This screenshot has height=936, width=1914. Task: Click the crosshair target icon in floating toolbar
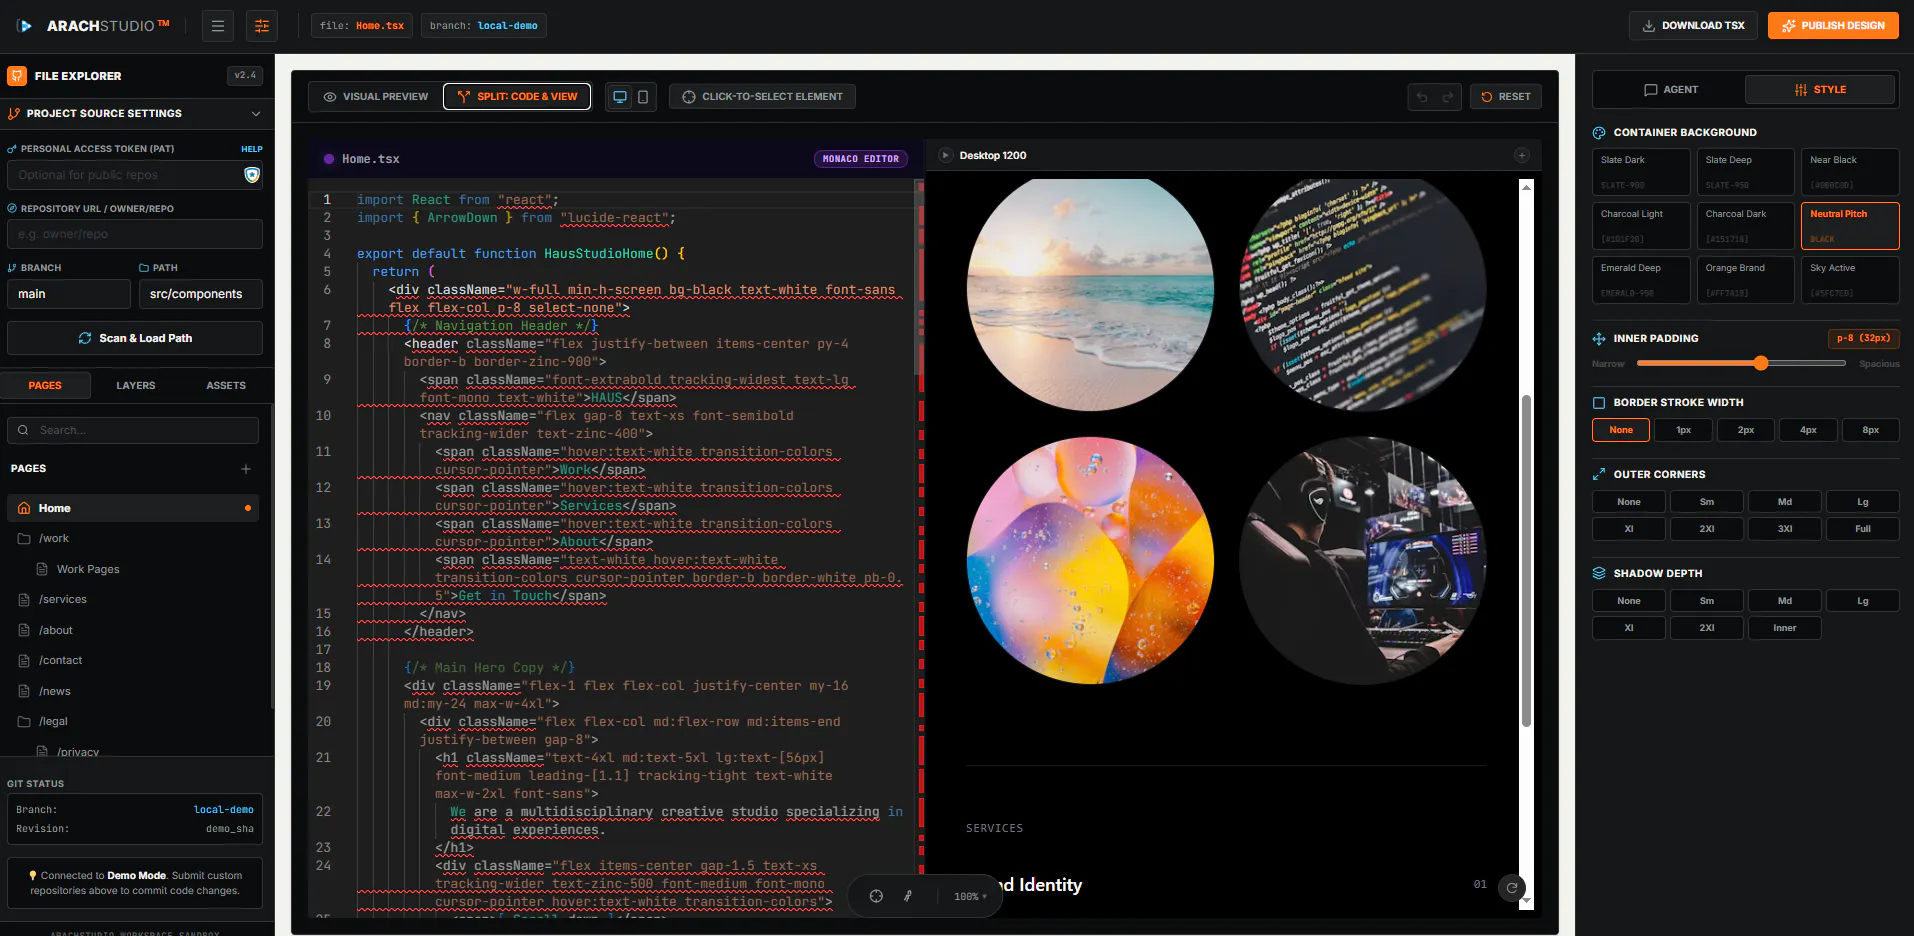coord(876,896)
